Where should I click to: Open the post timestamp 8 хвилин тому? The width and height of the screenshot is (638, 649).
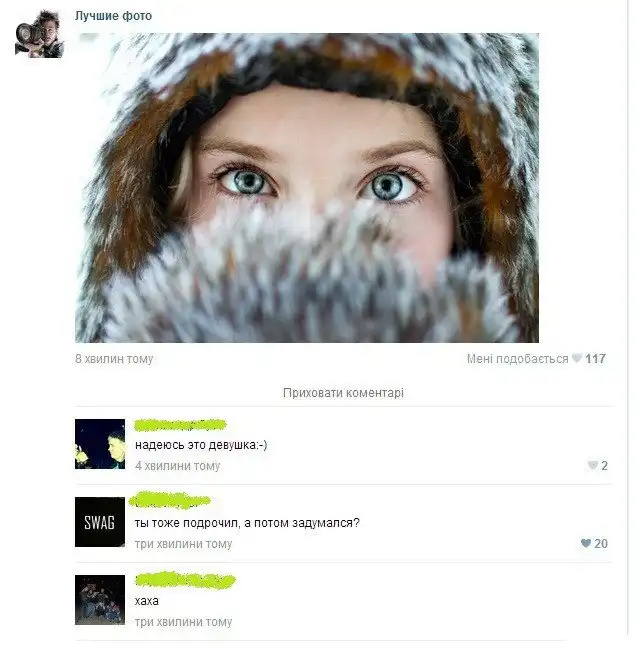click(x=114, y=359)
